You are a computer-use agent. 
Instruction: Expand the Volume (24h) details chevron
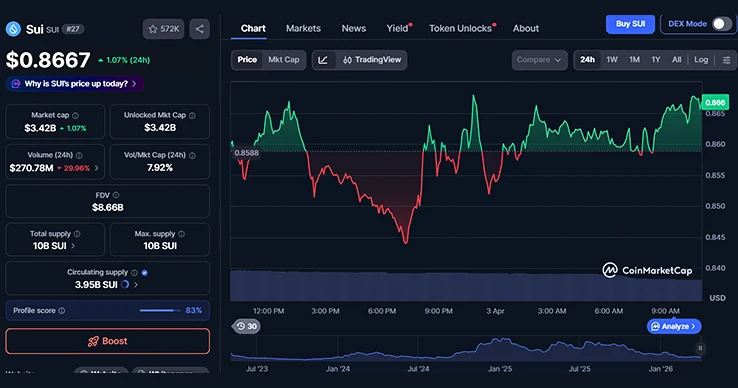click(96, 168)
